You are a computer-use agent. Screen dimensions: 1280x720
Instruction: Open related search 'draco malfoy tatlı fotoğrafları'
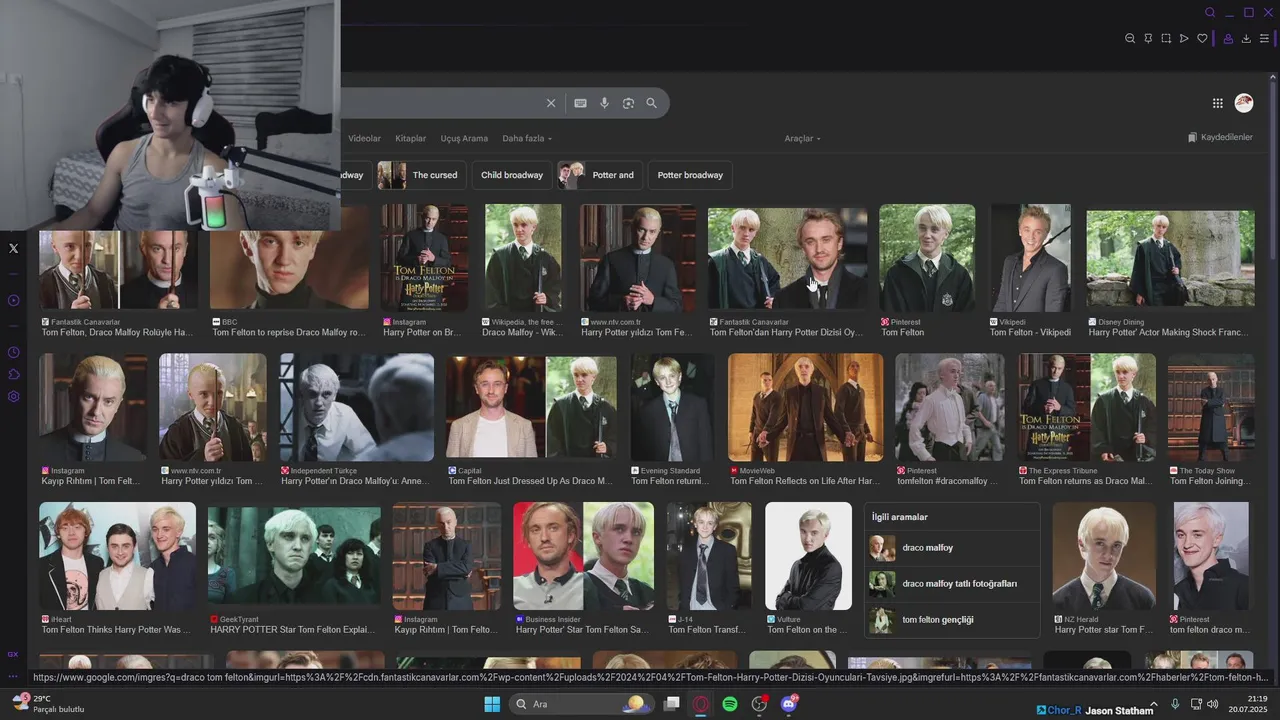click(952, 584)
